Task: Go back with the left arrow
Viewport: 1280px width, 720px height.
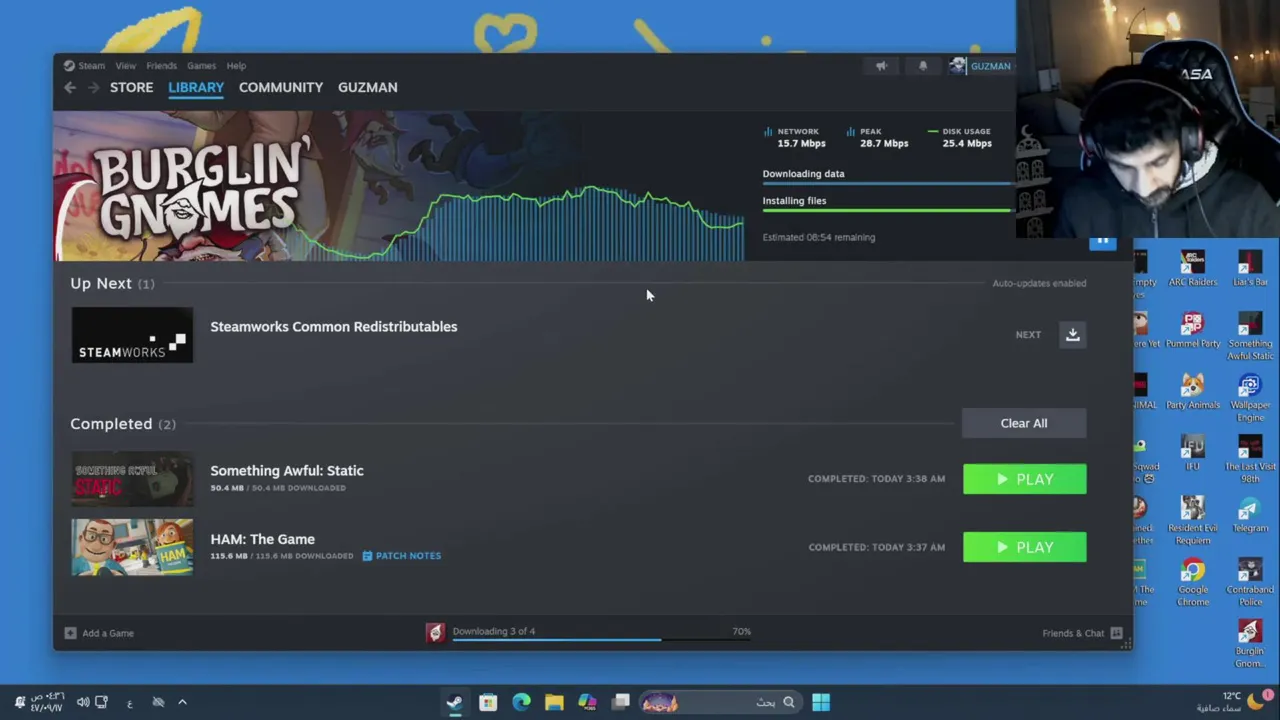Action: pyautogui.click(x=70, y=88)
